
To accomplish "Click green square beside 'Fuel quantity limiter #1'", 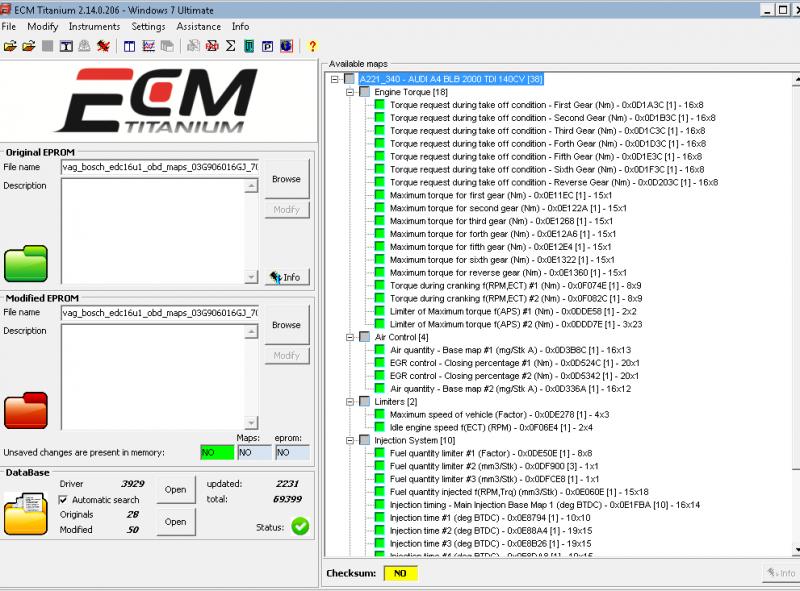I will click(x=380, y=453).
